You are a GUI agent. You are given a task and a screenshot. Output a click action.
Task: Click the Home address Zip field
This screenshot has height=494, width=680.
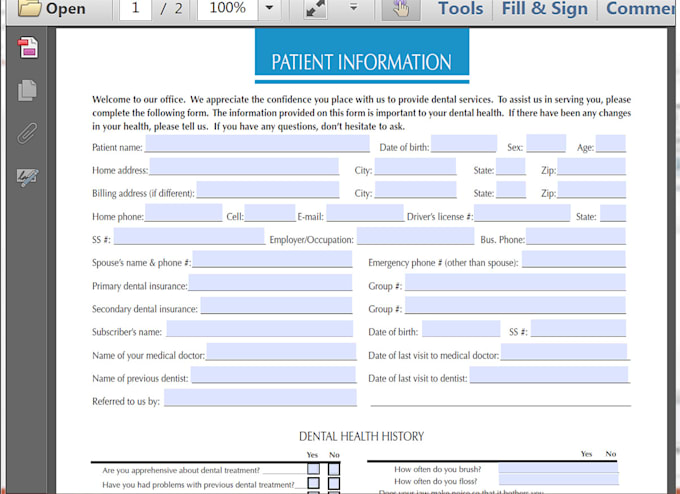(592, 166)
